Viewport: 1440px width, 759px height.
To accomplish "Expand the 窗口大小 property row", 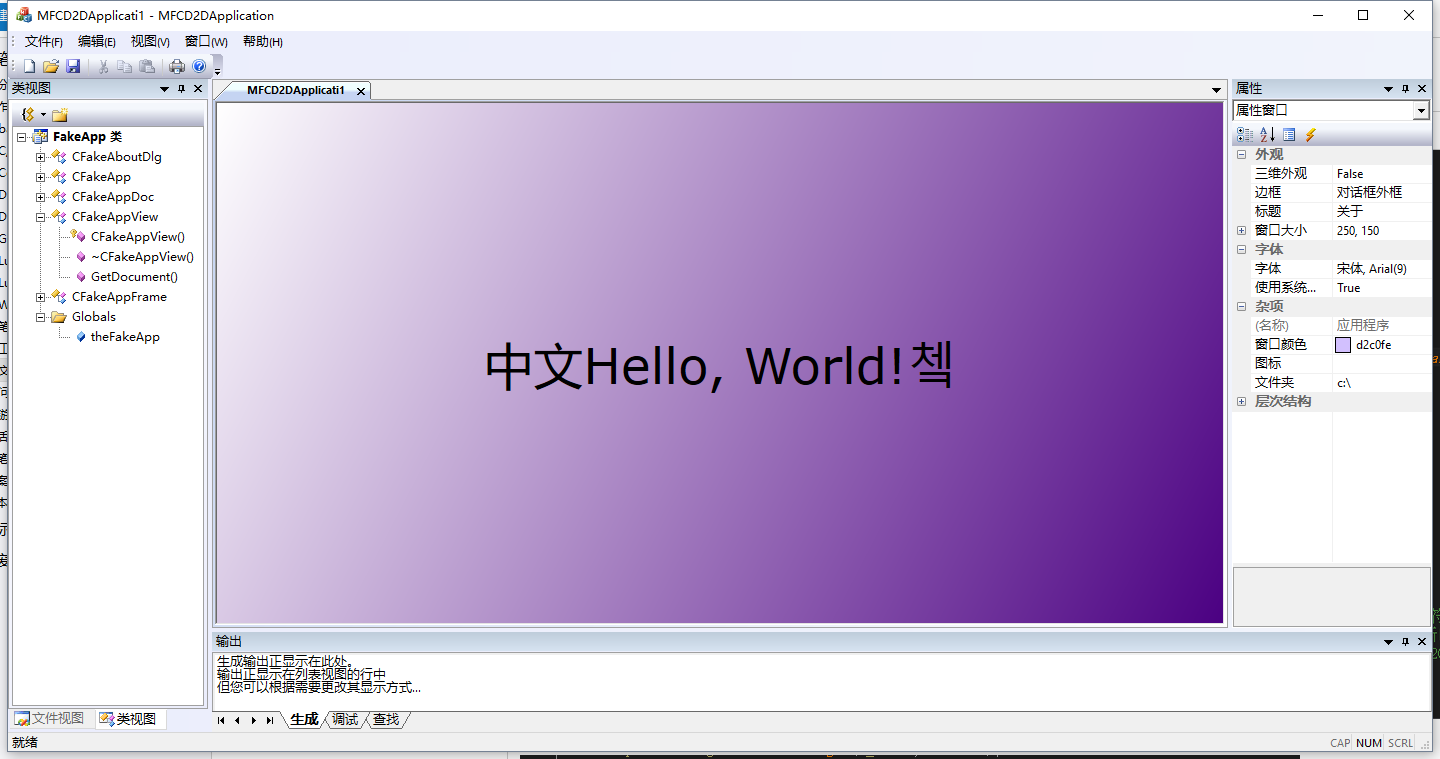I will [1241, 231].
